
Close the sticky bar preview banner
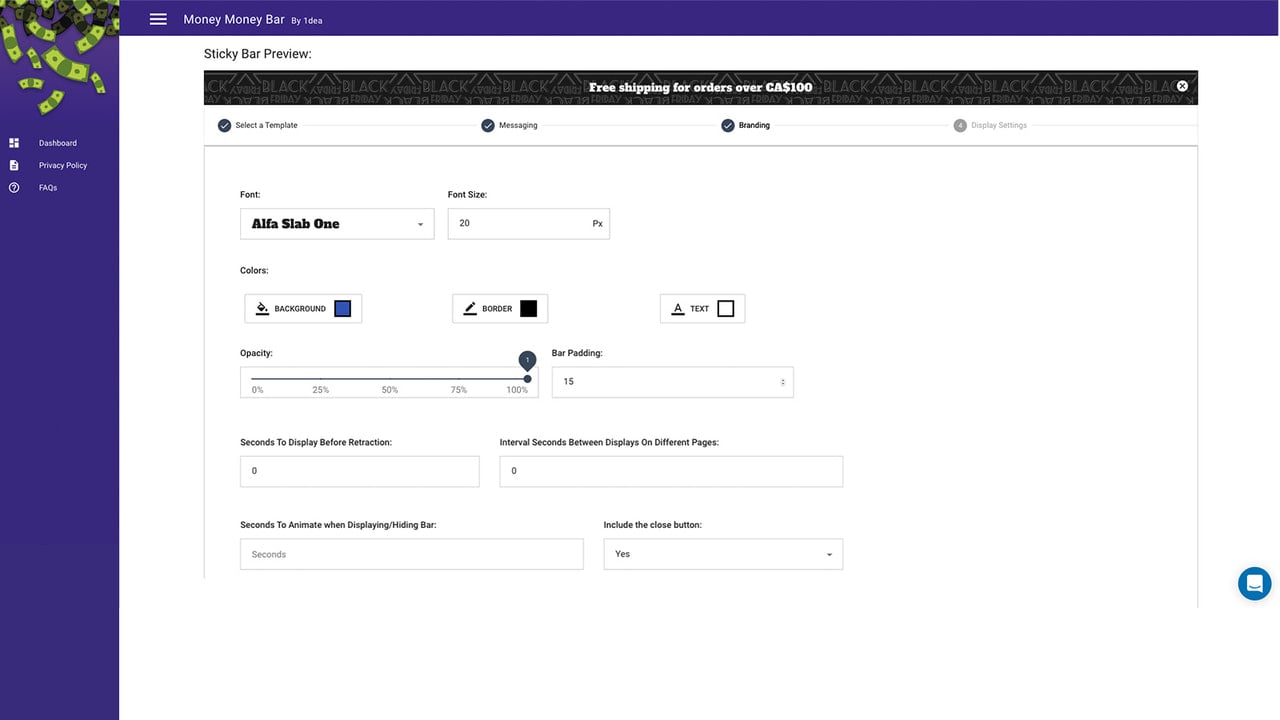coord(1182,86)
